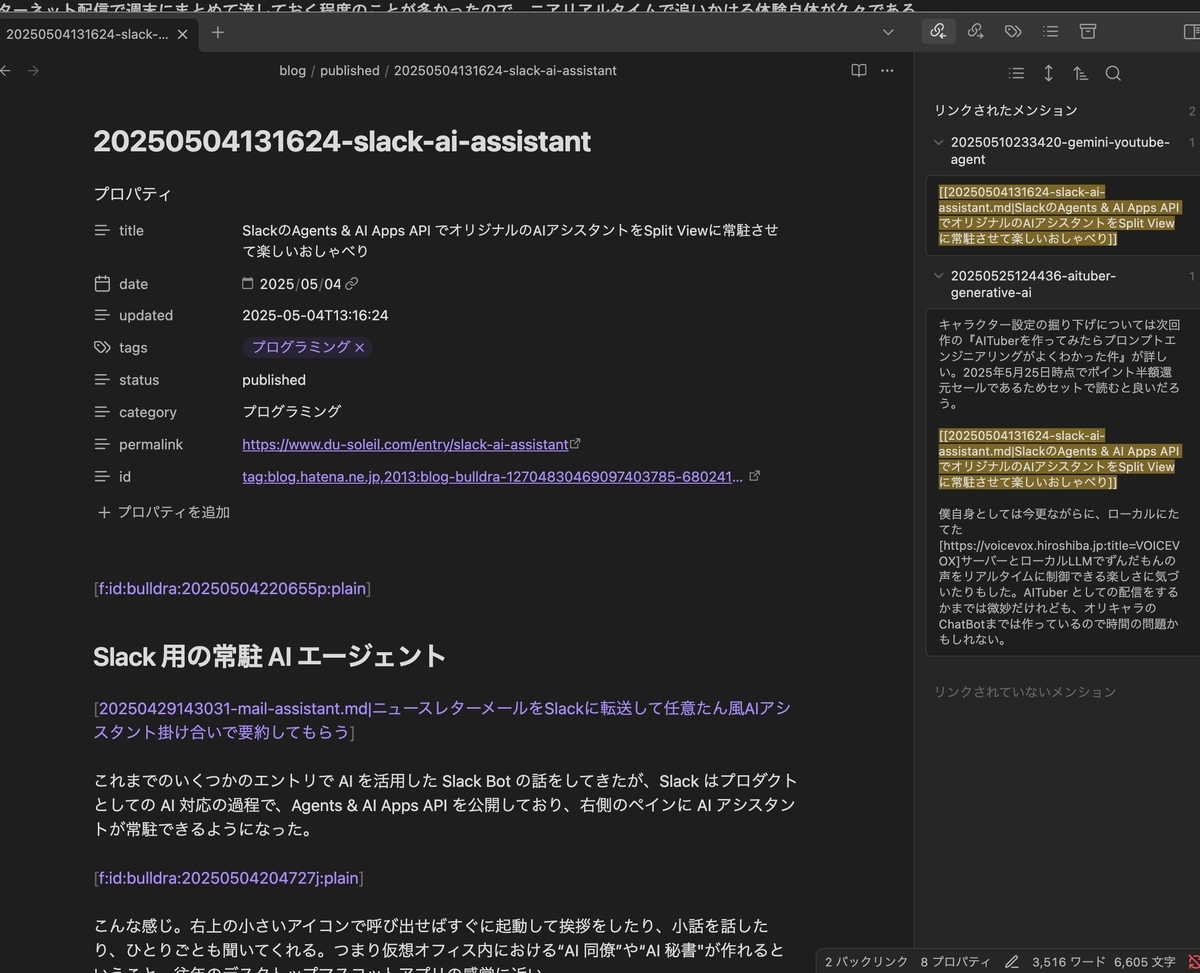Open the backlinks panel tab icon
Screen dimensions: 1200x973
938,31
